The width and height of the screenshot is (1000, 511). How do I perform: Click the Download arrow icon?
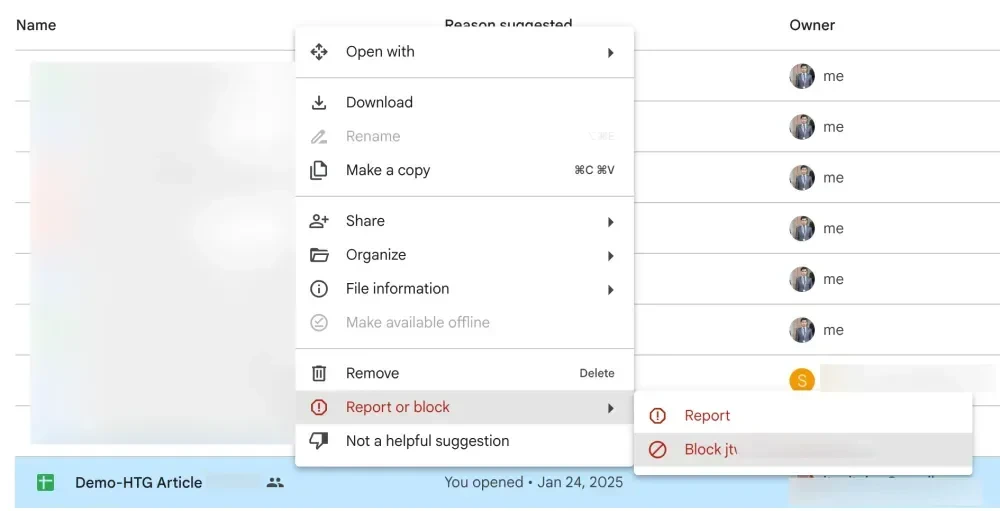pos(319,103)
